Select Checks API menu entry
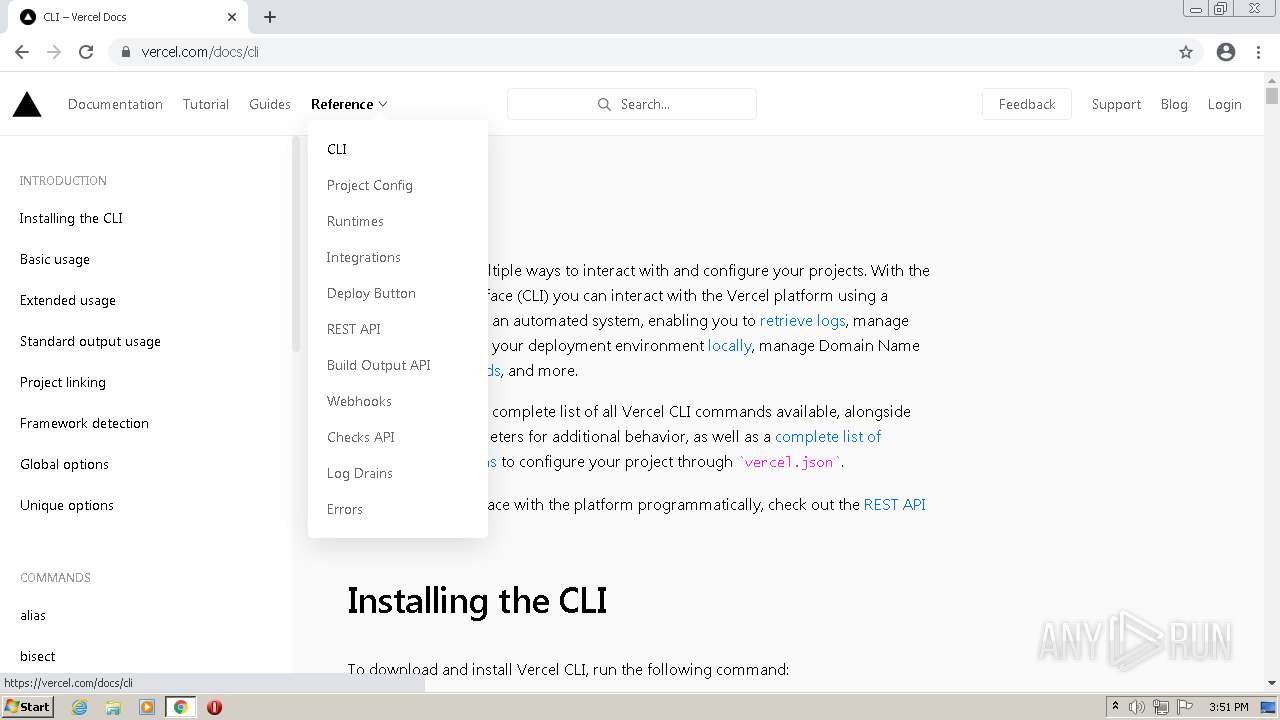 pos(361,437)
